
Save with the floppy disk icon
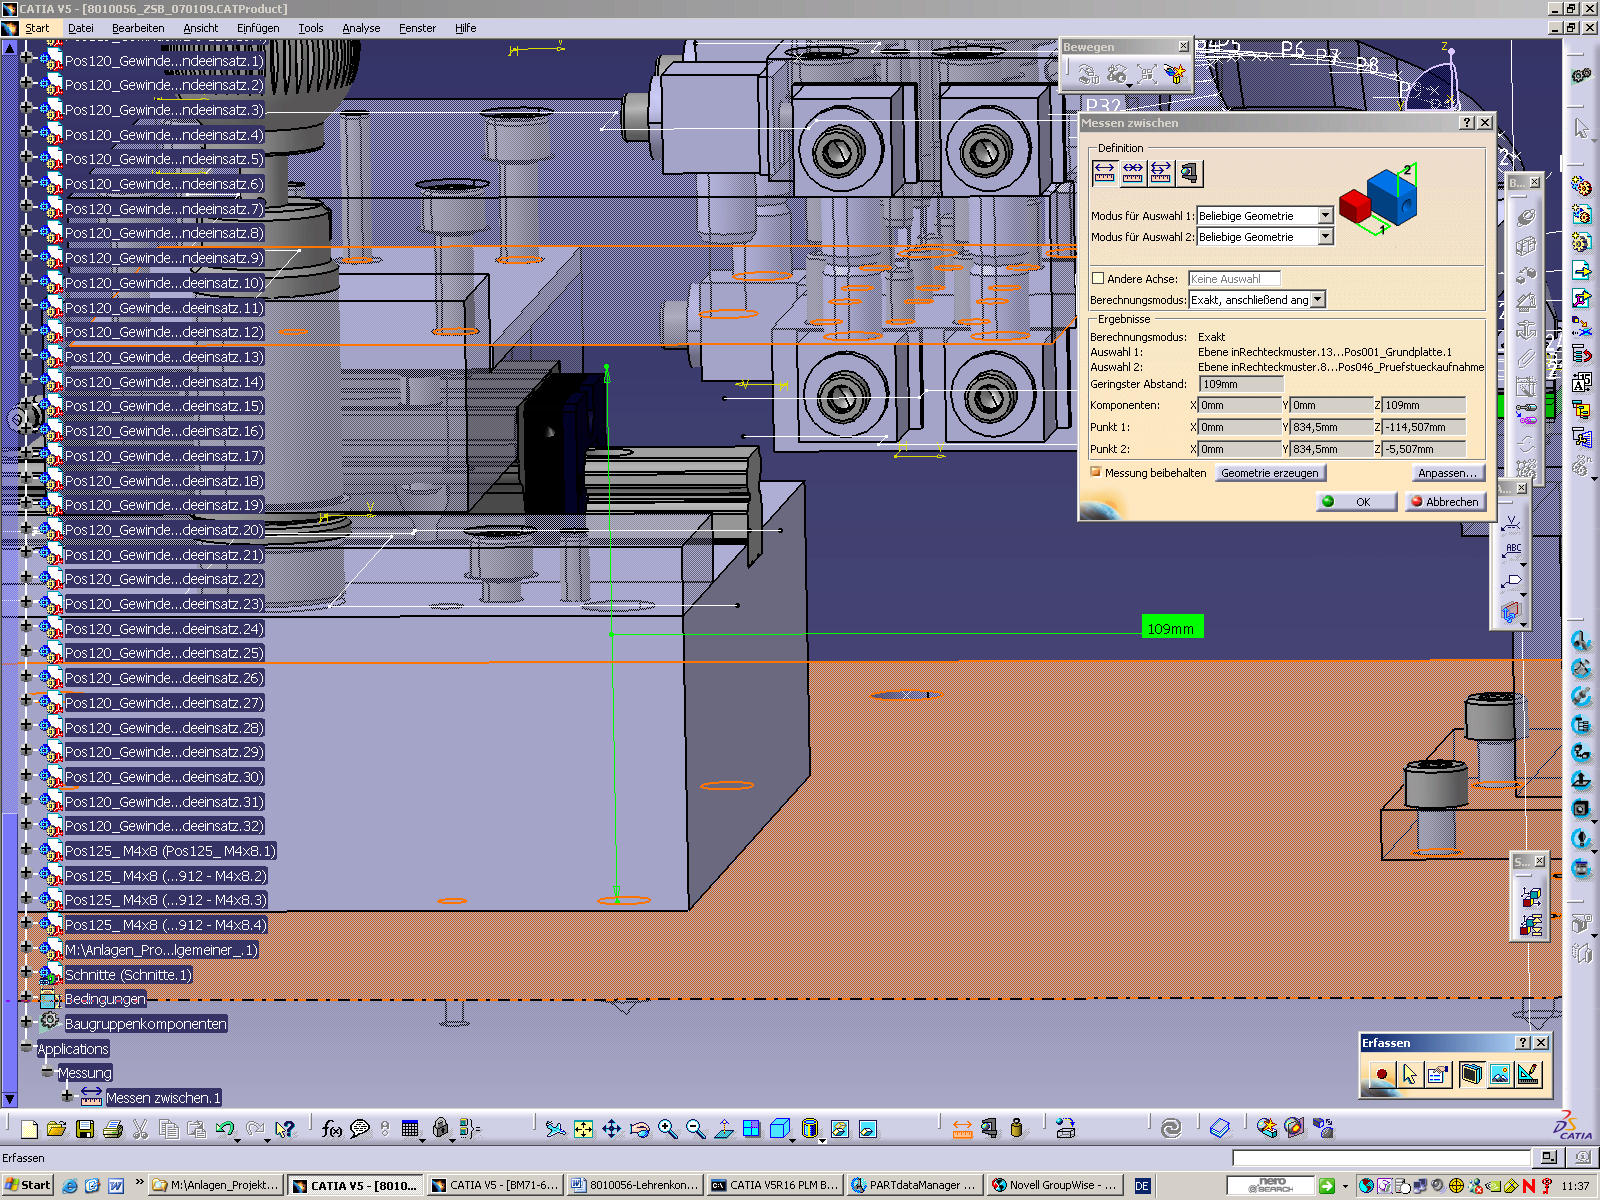point(85,1129)
